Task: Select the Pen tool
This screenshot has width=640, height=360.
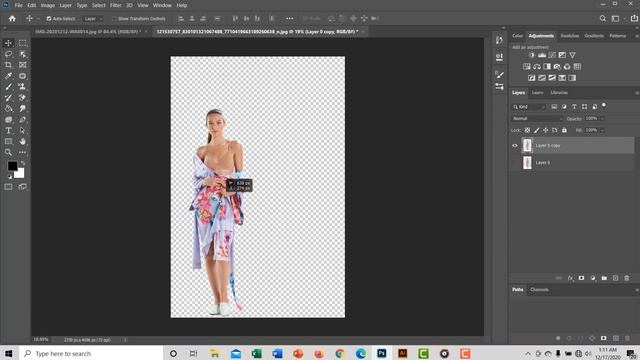Action: pyautogui.click(x=22, y=120)
